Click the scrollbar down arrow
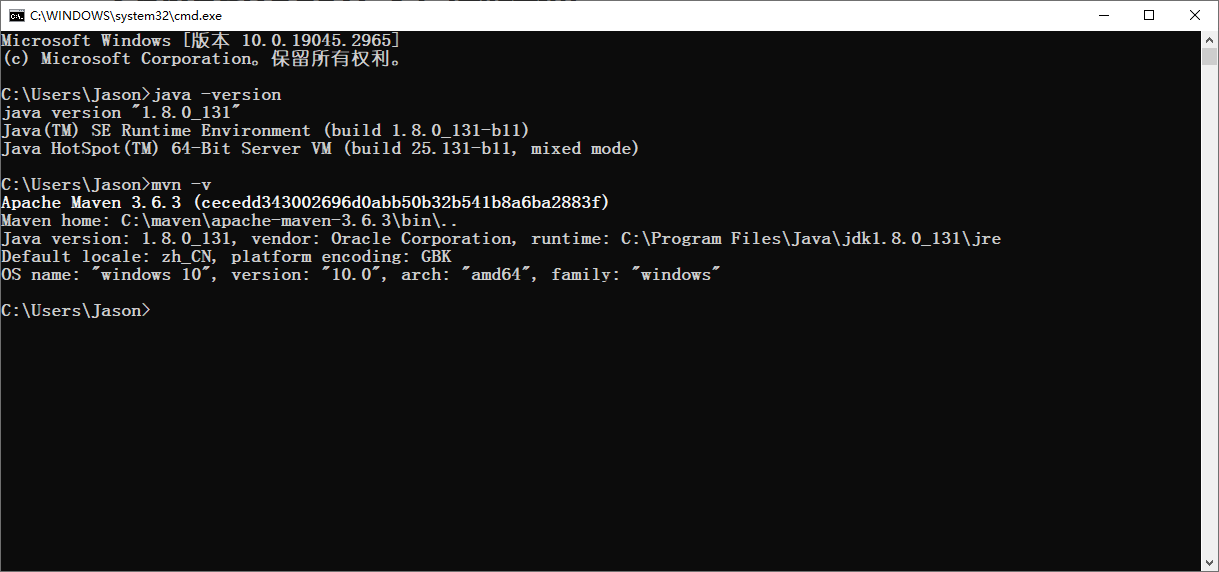Viewport: 1219px width, 572px height. 1209,563
